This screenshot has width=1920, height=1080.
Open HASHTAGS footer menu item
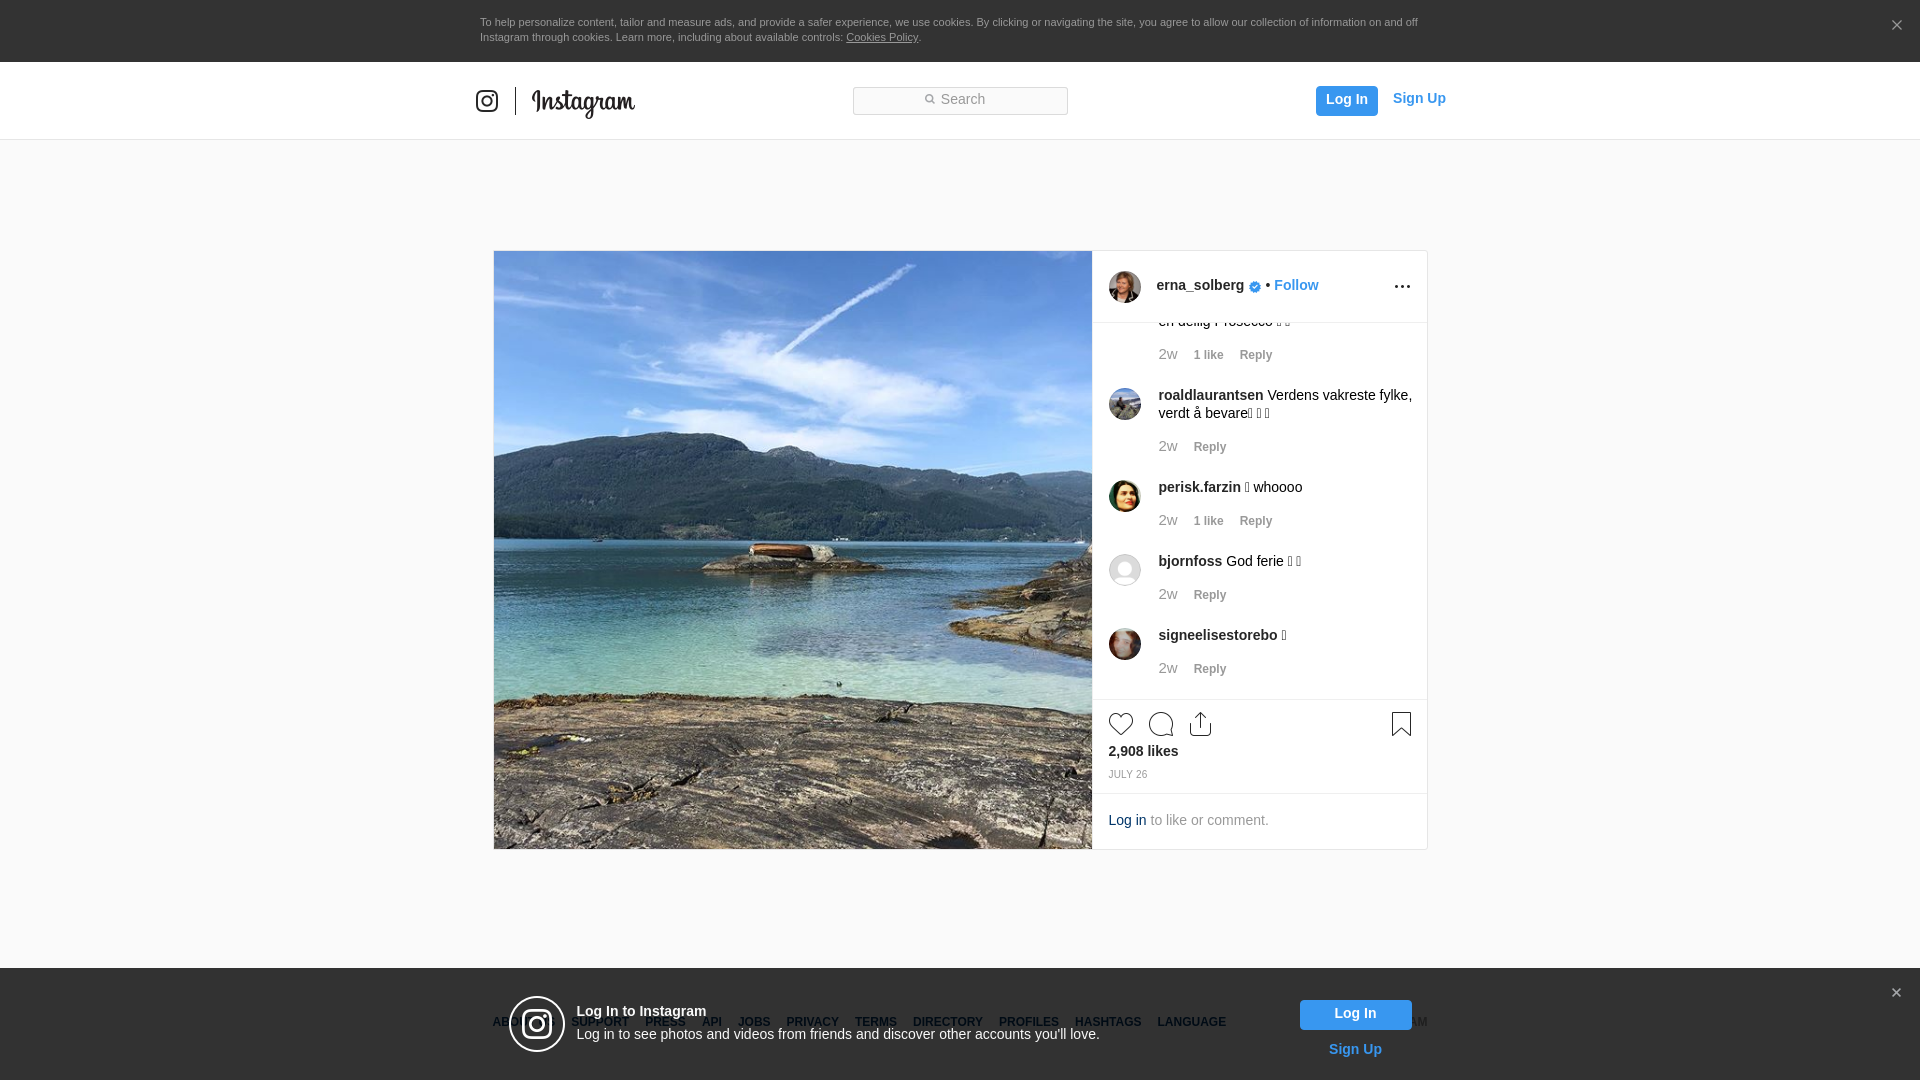pos(1107,1022)
